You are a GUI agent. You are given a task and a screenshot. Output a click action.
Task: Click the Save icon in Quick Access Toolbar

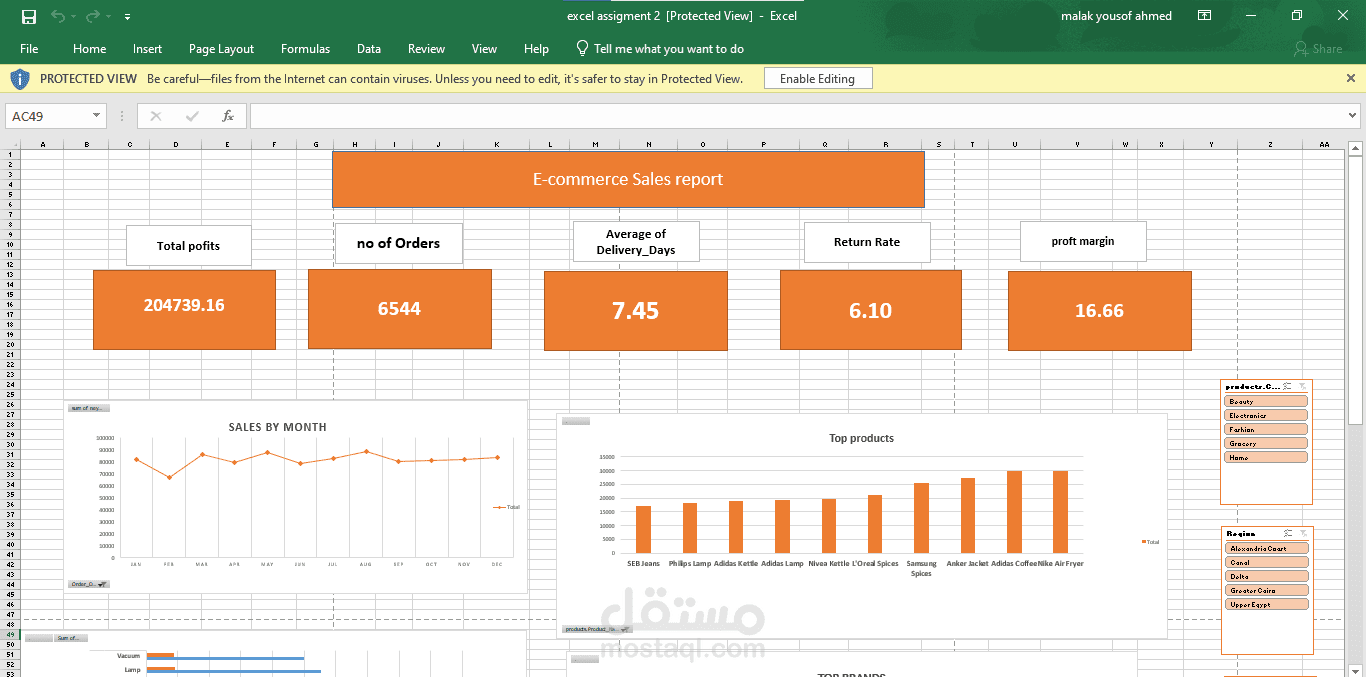(x=28, y=16)
